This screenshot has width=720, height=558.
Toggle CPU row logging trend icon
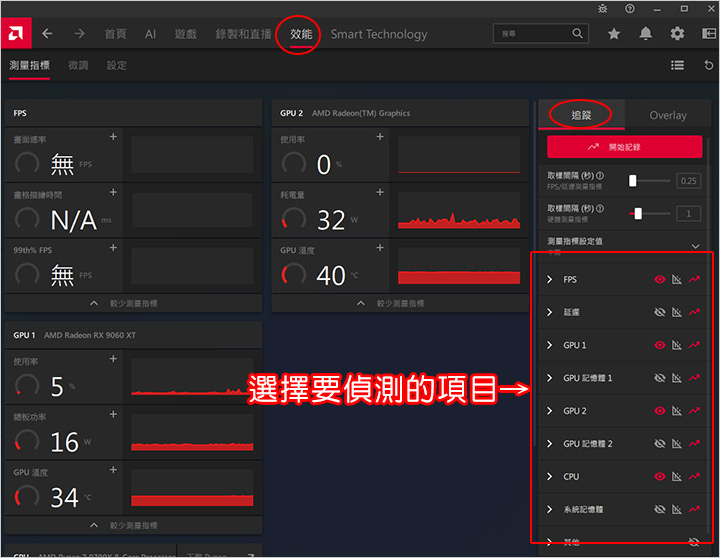[694, 476]
